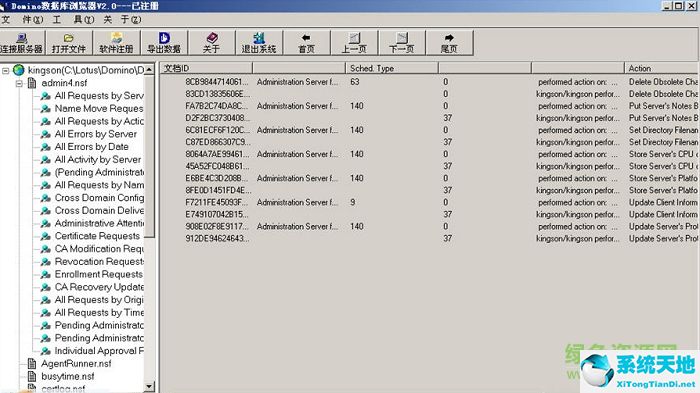
Task: Jump to last page 尾页
Action: coord(449,43)
